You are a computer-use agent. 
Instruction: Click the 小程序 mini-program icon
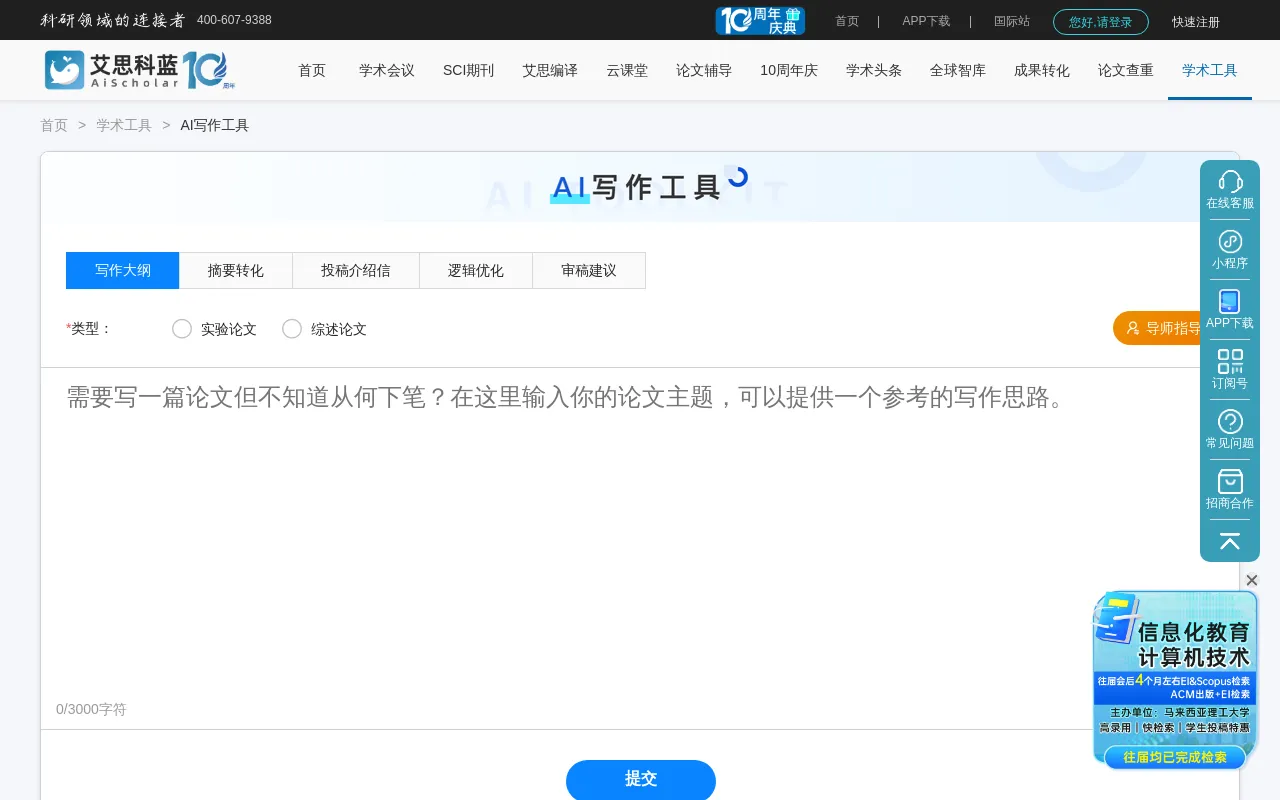point(1230,242)
